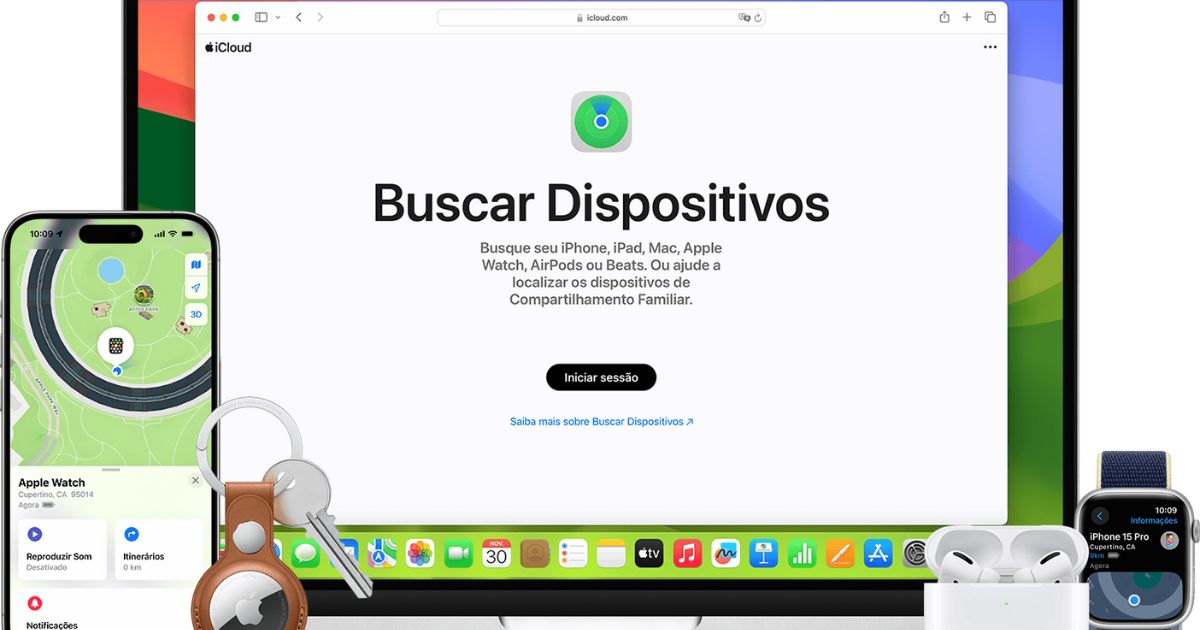Tap Itinerários on the iPhone
Image resolution: width=1200 pixels, height=630 pixels.
(158, 549)
